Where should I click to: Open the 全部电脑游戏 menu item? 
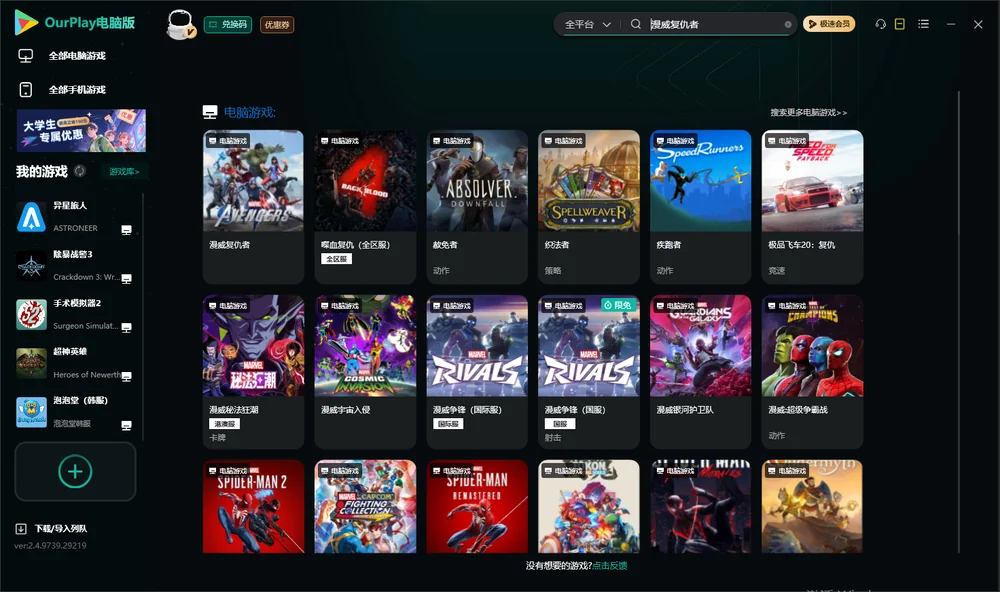(77, 56)
